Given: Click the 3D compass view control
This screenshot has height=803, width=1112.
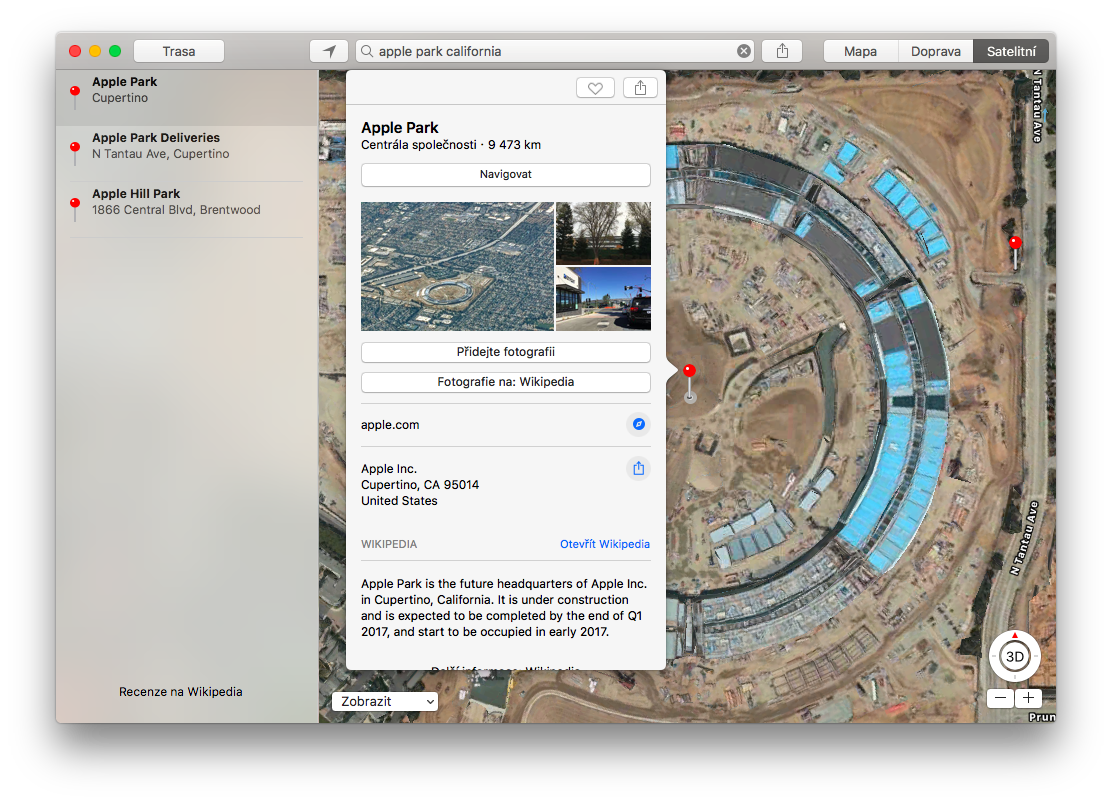Looking at the screenshot, I should click(1015, 656).
